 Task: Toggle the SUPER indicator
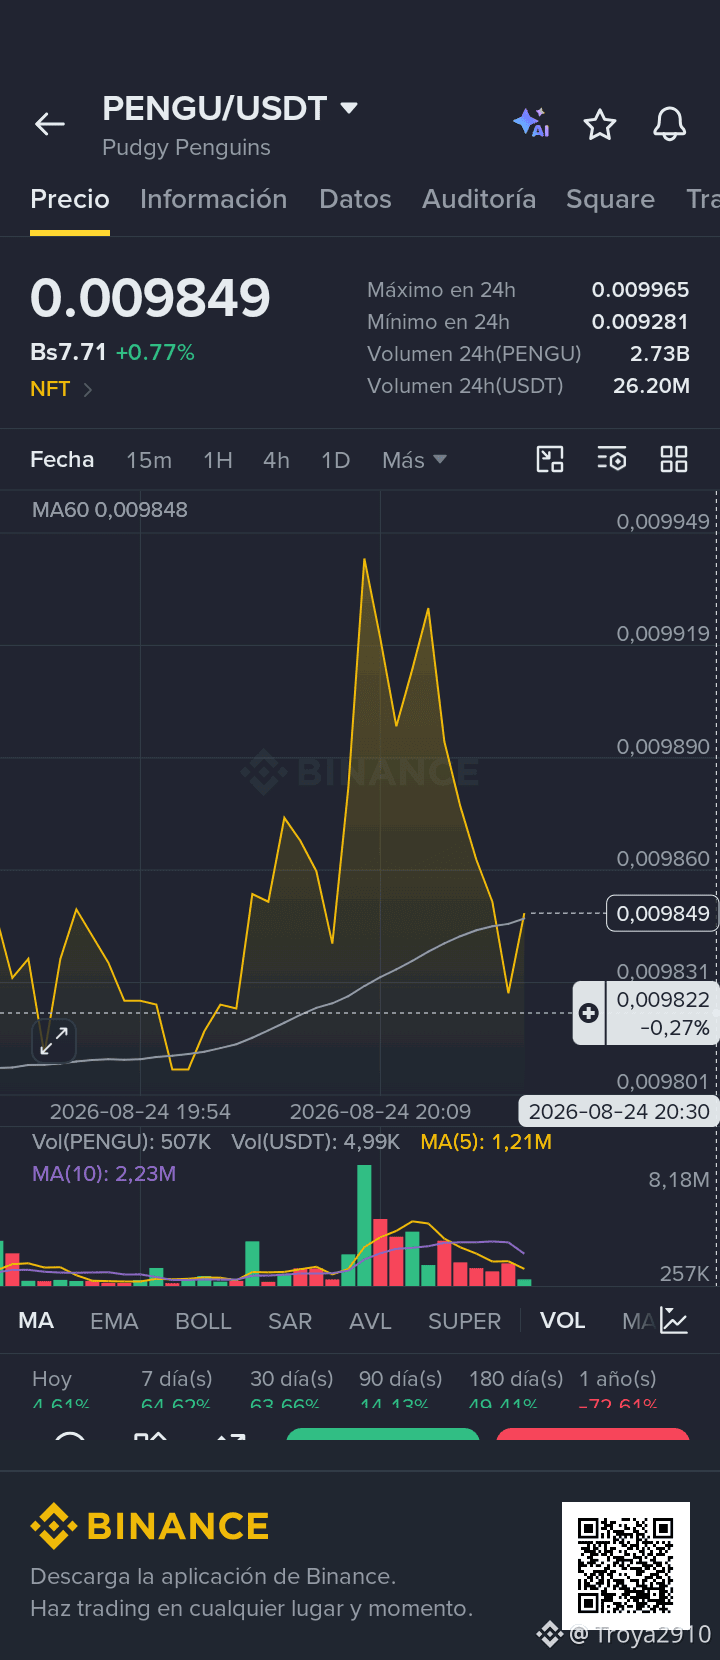click(x=464, y=1321)
